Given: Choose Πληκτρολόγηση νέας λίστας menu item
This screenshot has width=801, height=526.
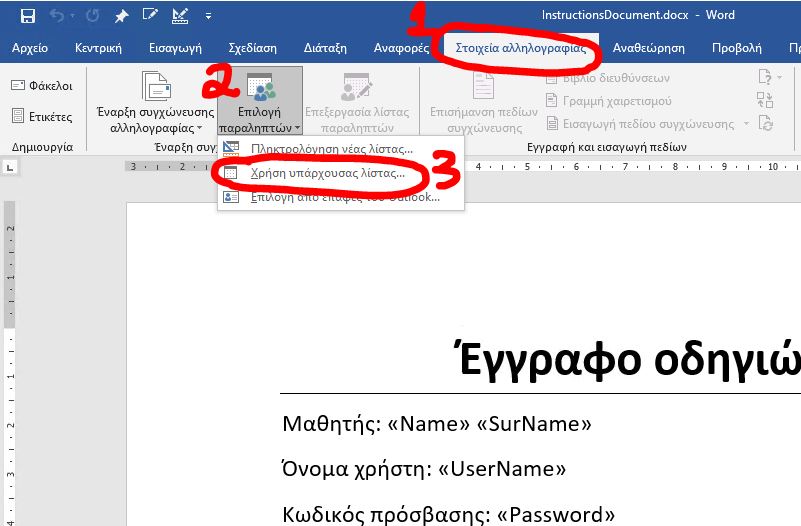Looking at the screenshot, I should tap(341, 149).
